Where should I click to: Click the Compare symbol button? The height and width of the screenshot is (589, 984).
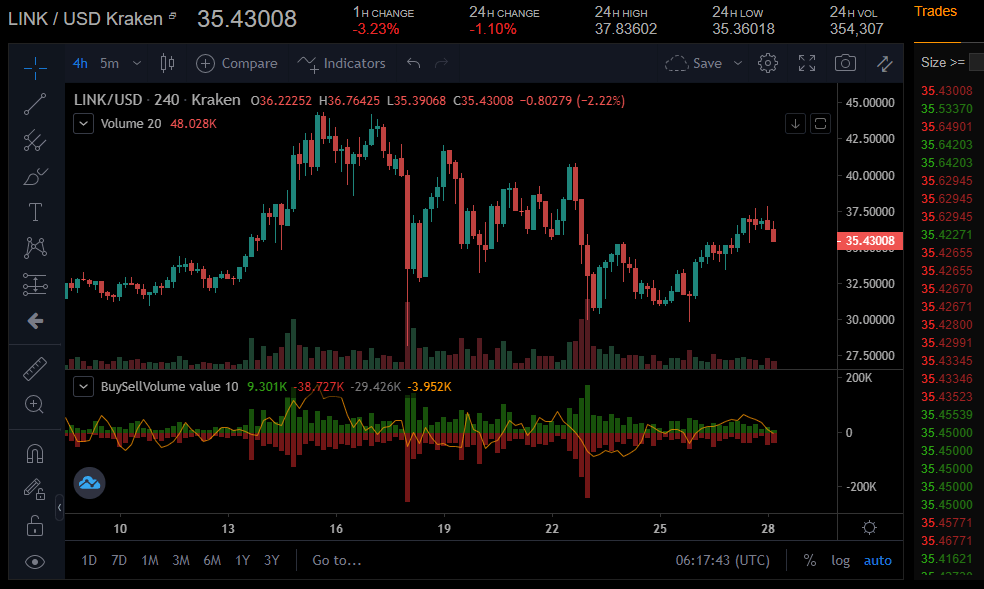[x=237, y=63]
